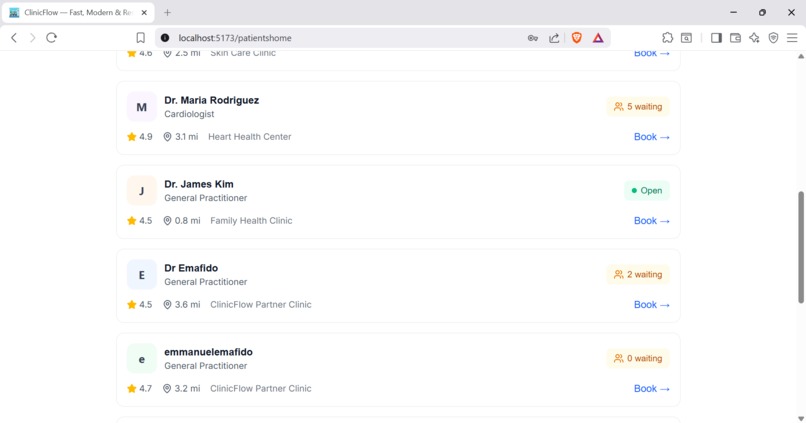Open the extensions puzzle icon

pyautogui.click(x=667, y=38)
